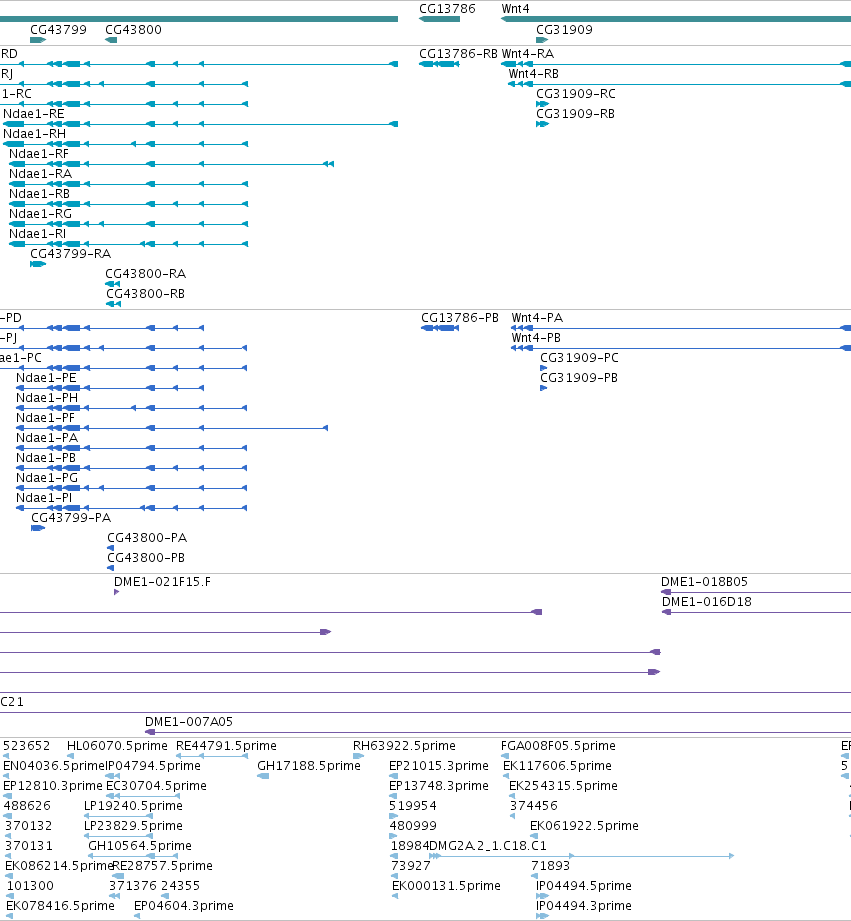The width and height of the screenshot is (851, 921).
Task: Click feature 18984DMG2A.2_1.C18.C1
Action: 469,845
